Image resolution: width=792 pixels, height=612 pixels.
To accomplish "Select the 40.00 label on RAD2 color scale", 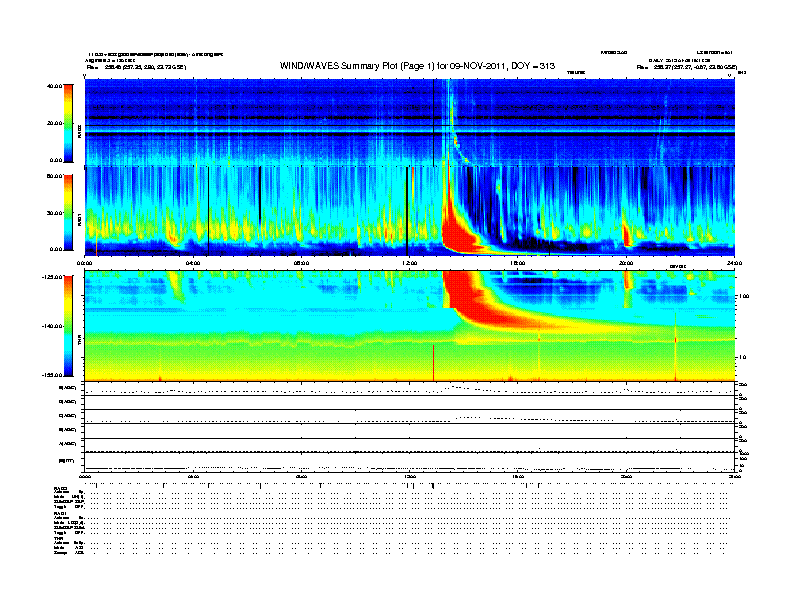I will pyautogui.click(x=55, y=86).
